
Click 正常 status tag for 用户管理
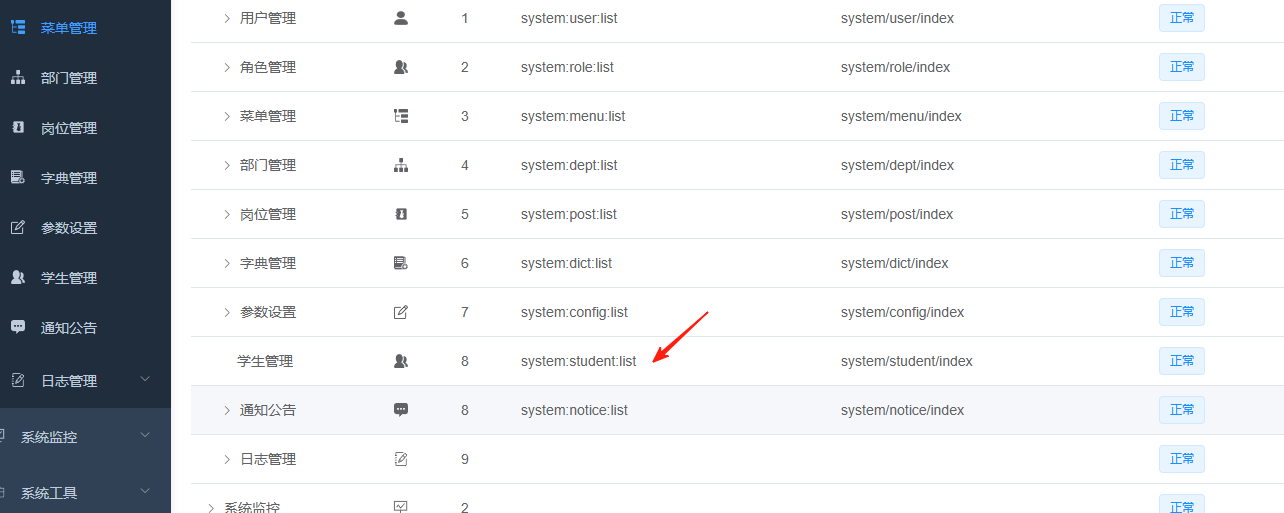click(x=1181, y=18)
